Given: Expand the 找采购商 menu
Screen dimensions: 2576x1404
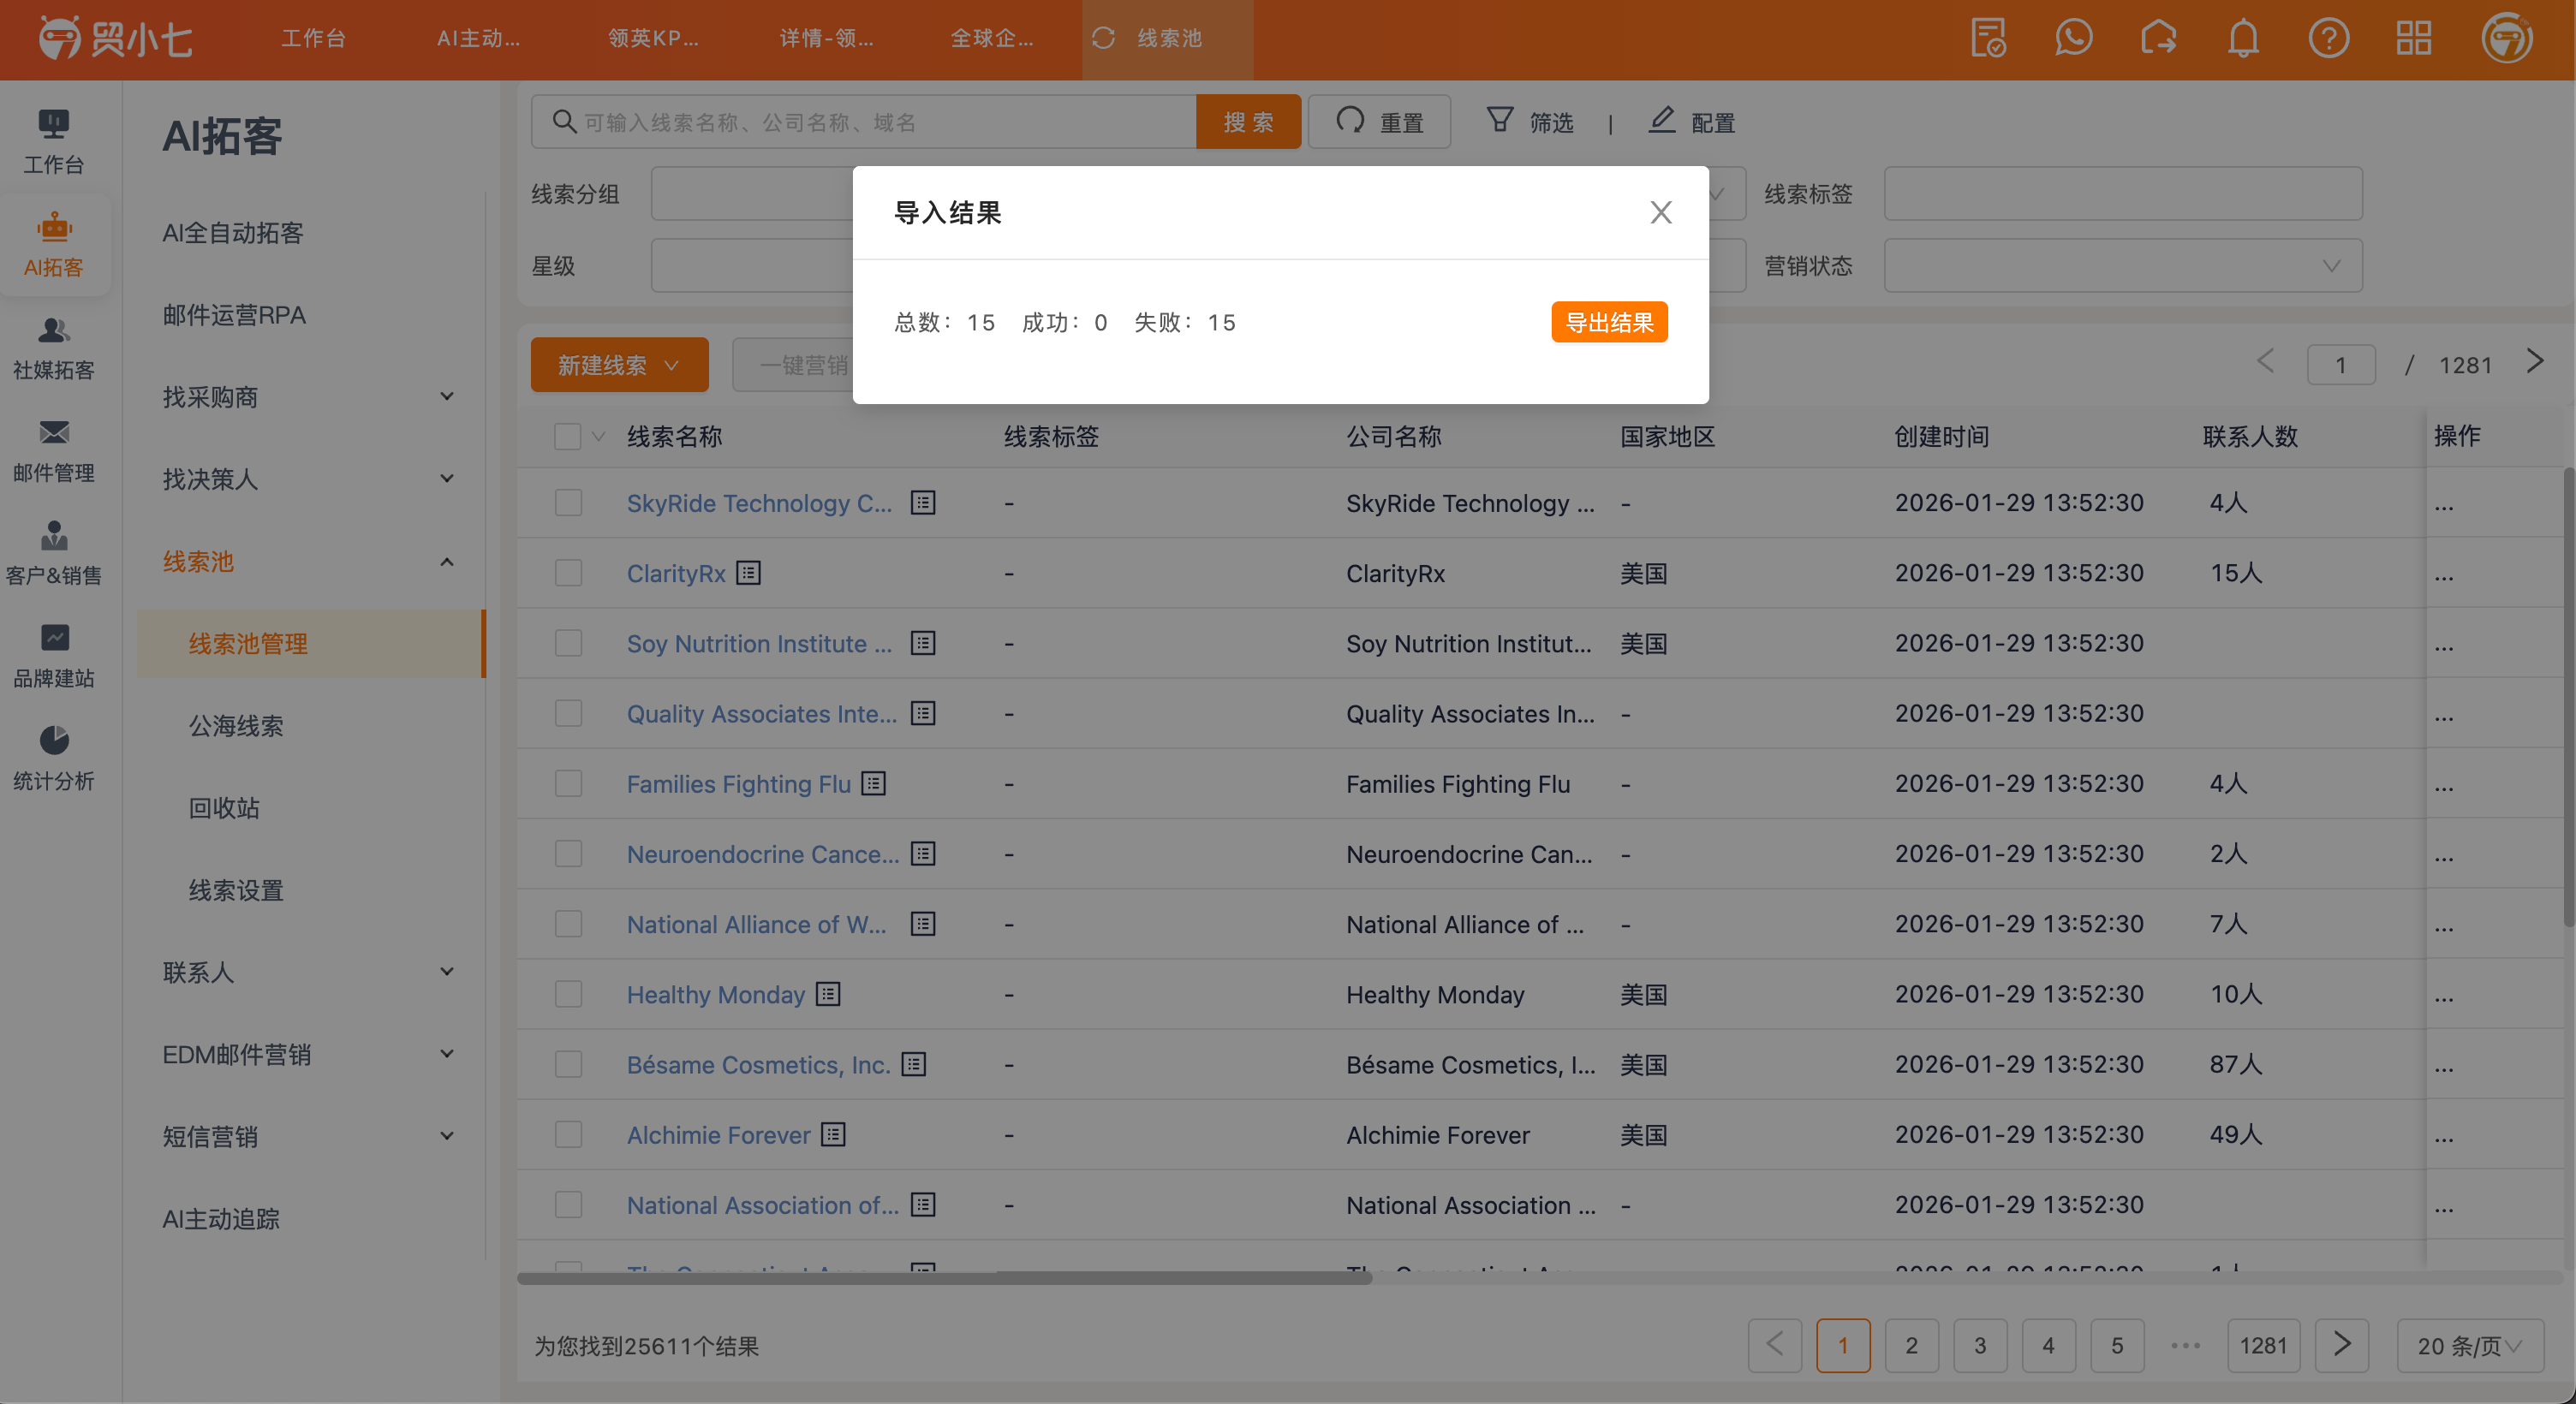Looking at the screenshot, I should [x=447, y=397].
